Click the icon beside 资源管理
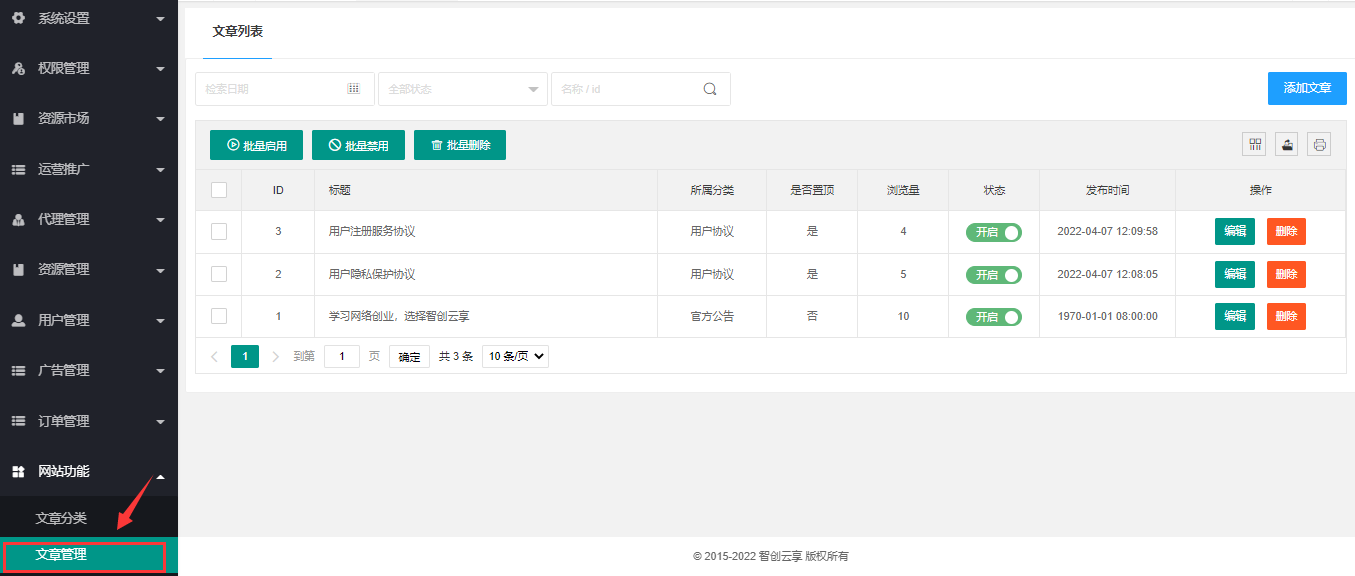 click(x=18, y=269)
